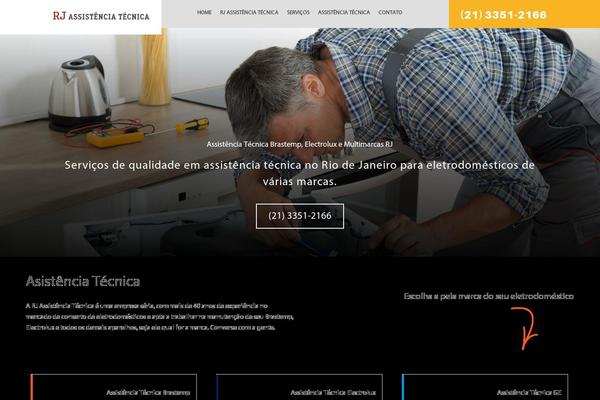Image resolution: width=600 pixels, height=400 pixels.
Task: Select the RJ ASSISTÊNCIA TÉCNICA navigation item
Action: (249, 13)
